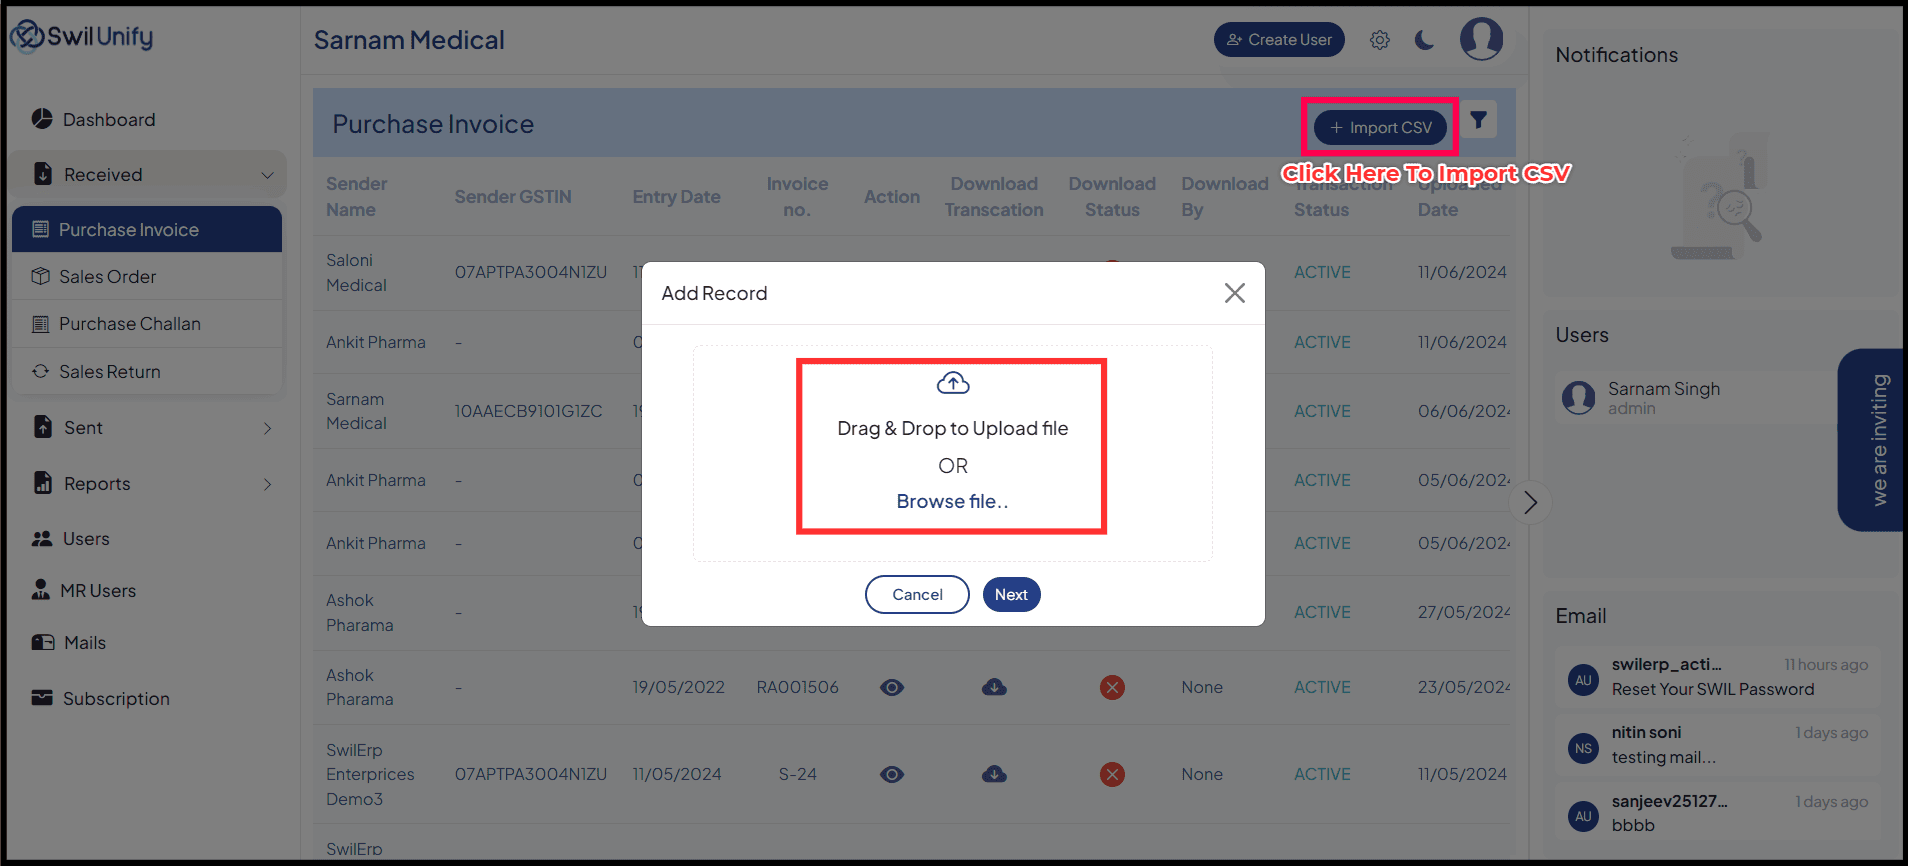This screenshot has width=1908, height=866.
Task: Open the settings gear icon
Action: click(x=1380, y=40)
